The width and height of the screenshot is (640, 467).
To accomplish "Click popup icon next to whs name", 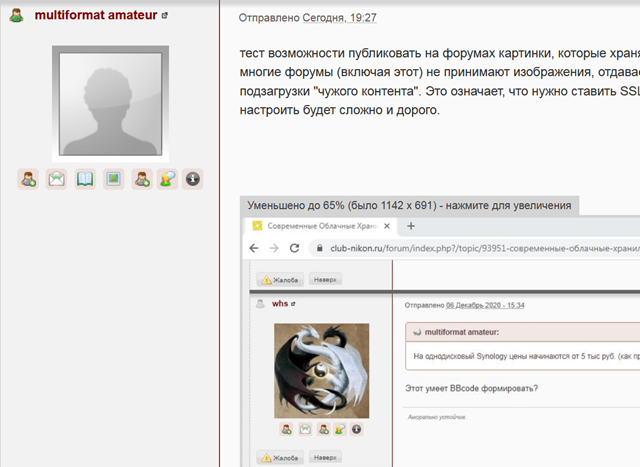I will pyautogui.click(x=293, y=304).
